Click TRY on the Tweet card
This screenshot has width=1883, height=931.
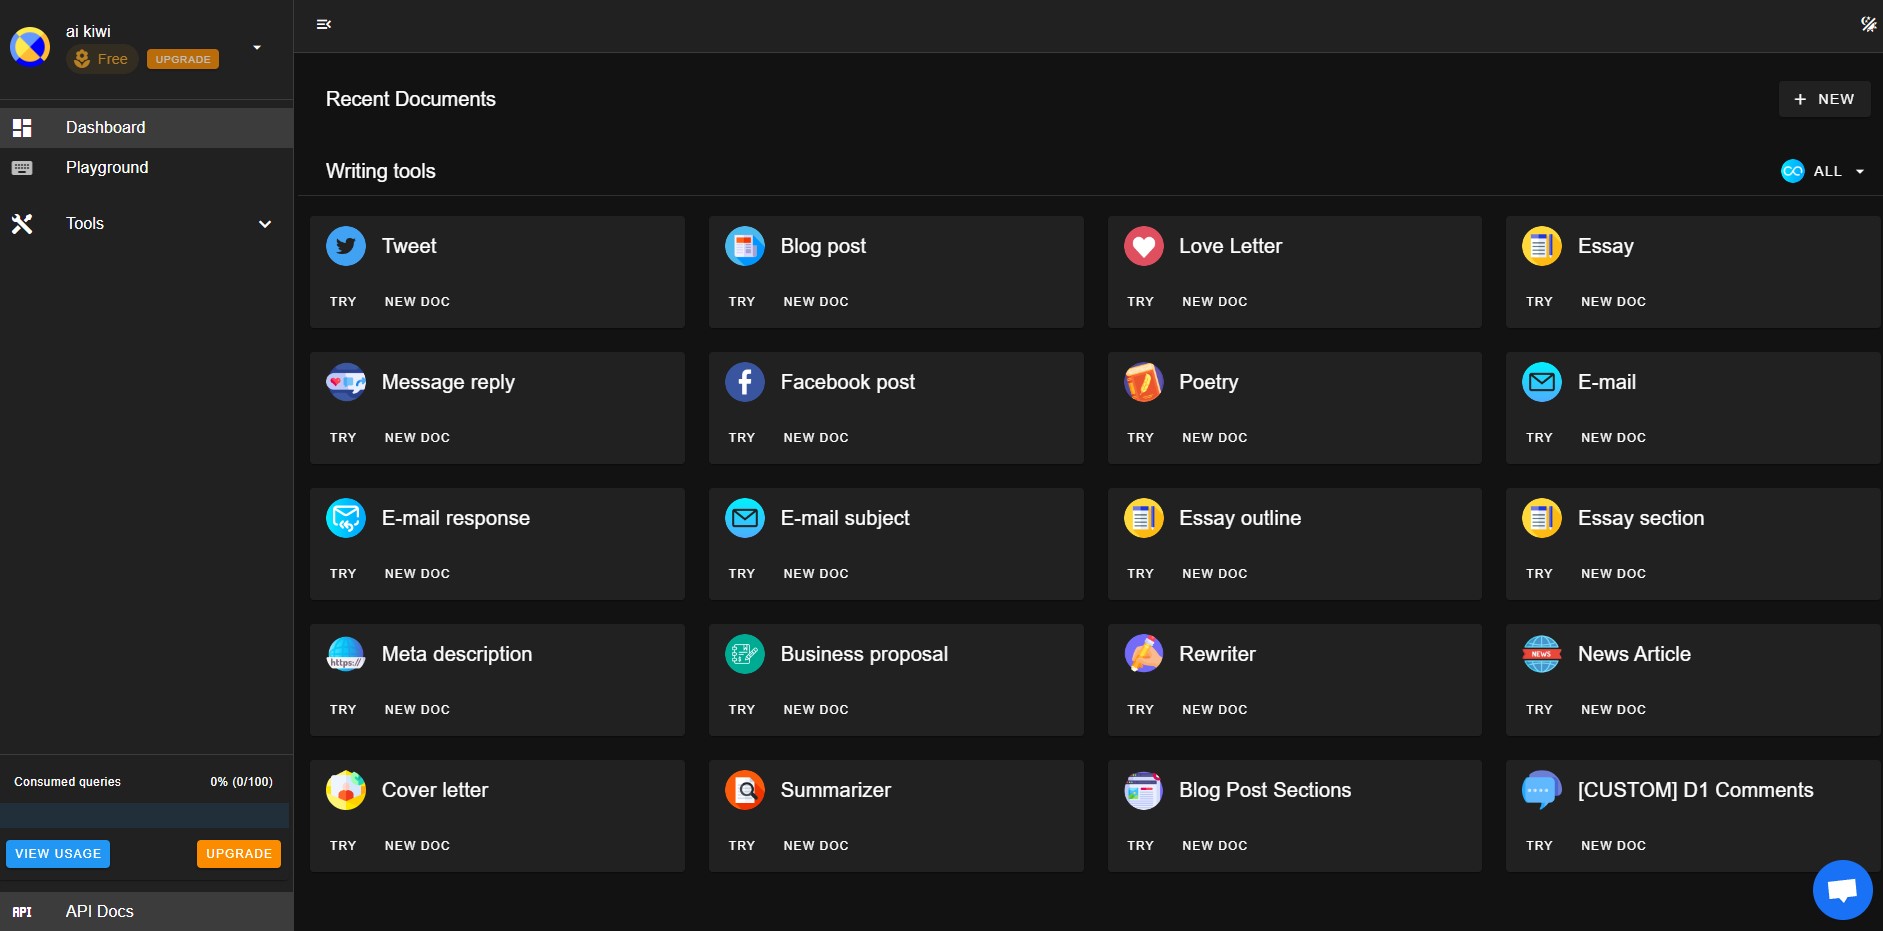click(x=343, y=301)
